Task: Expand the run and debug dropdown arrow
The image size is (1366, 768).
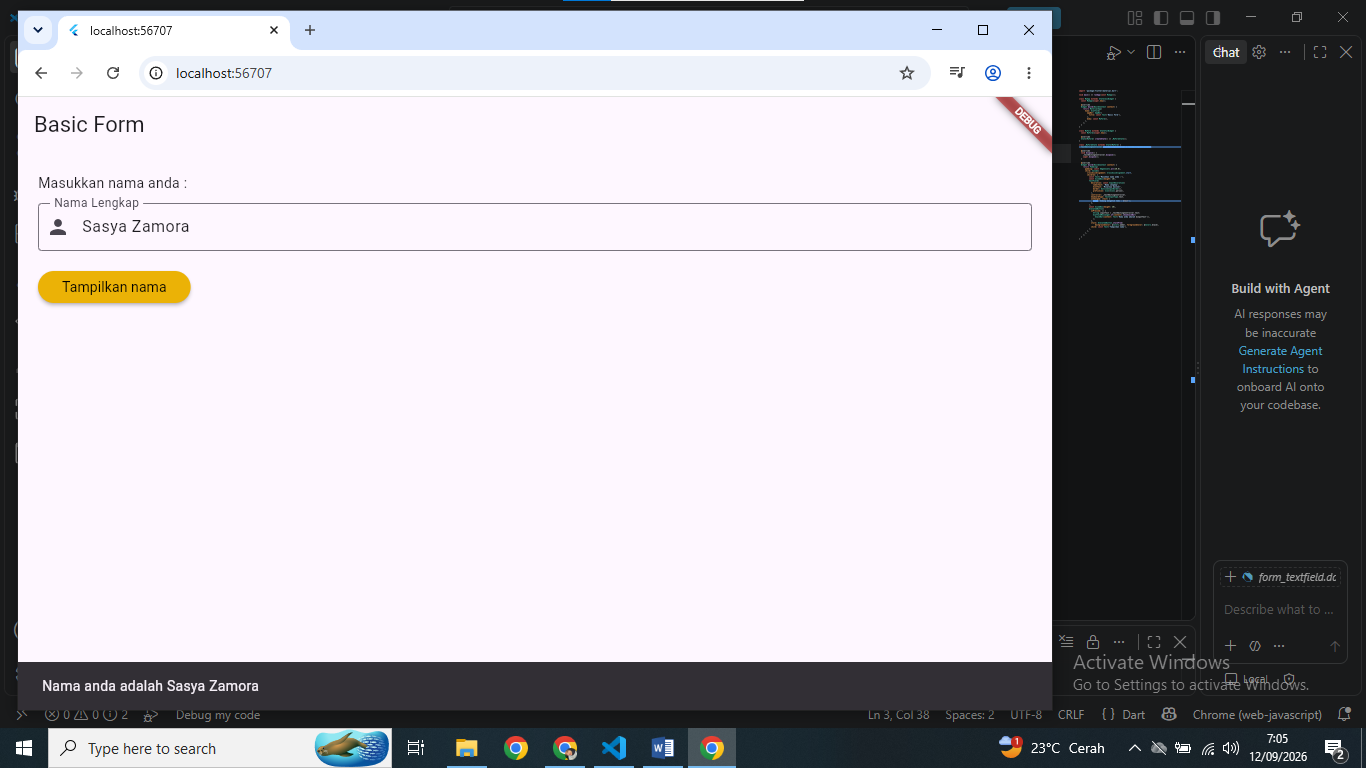Action: tap(1131, 52)
